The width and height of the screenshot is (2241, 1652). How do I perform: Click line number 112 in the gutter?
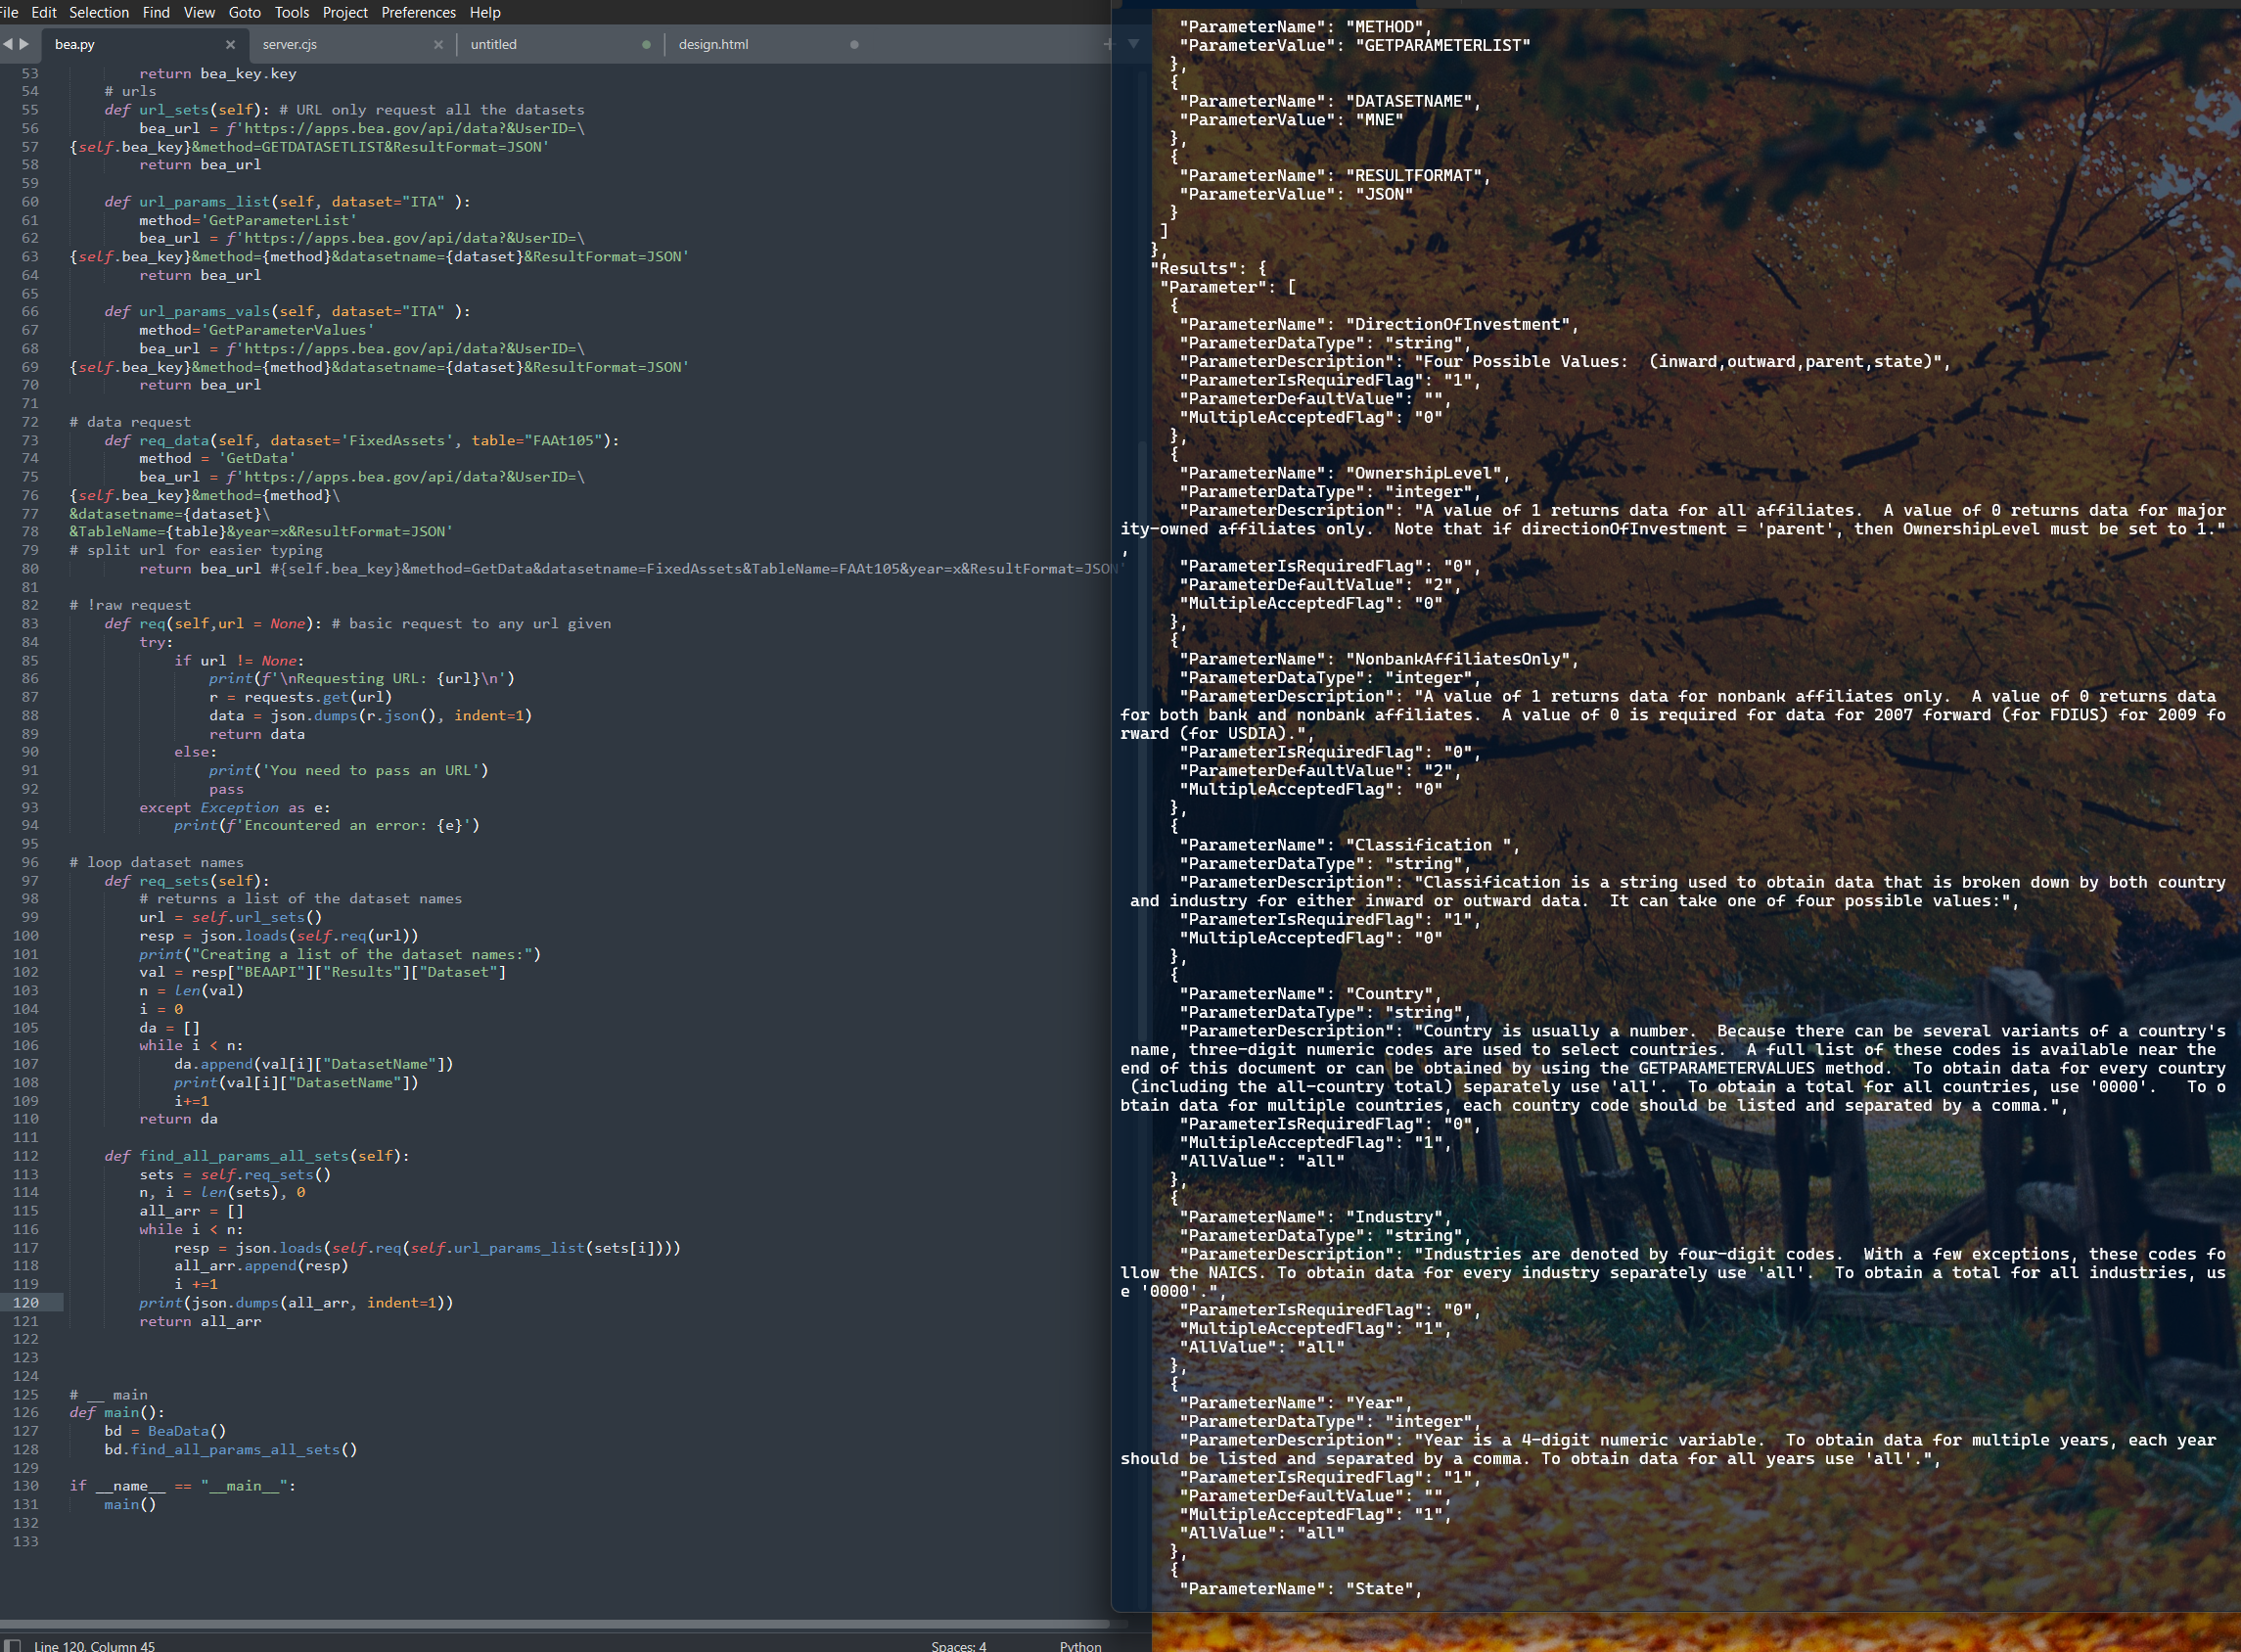pos(26,1156)
